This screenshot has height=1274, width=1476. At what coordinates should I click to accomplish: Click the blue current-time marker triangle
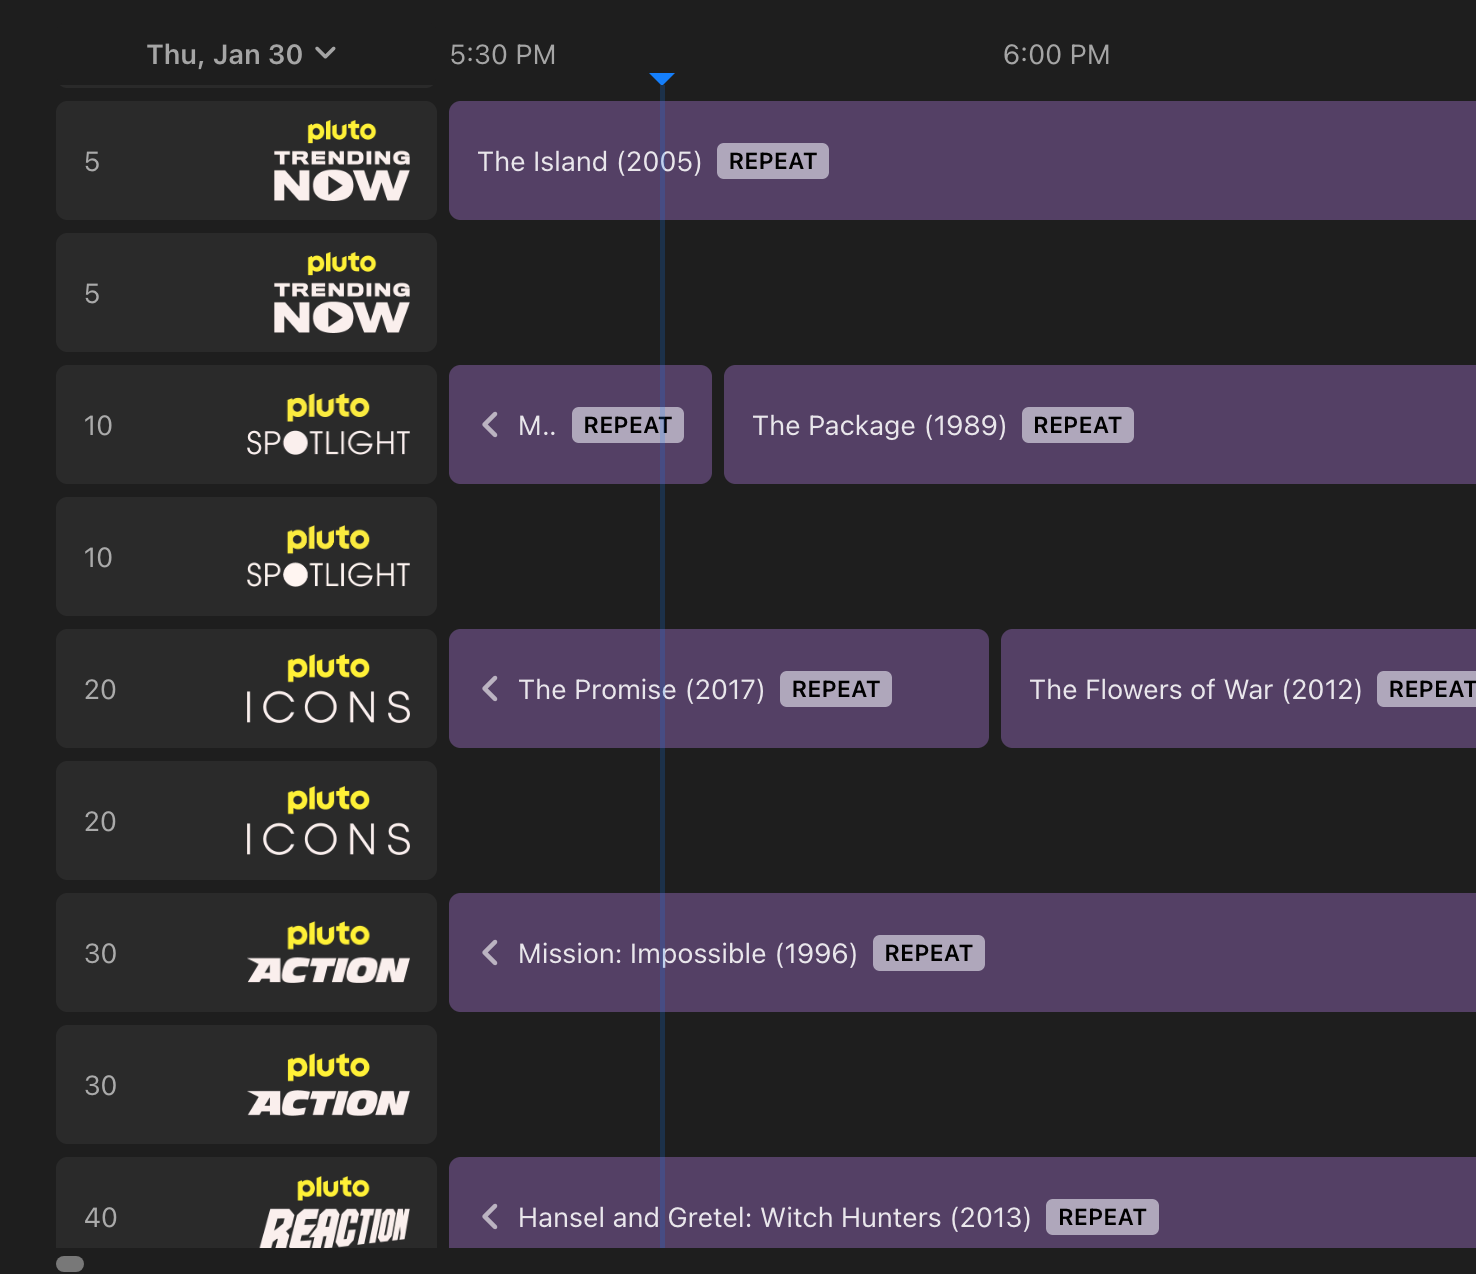tap(662, 77)
